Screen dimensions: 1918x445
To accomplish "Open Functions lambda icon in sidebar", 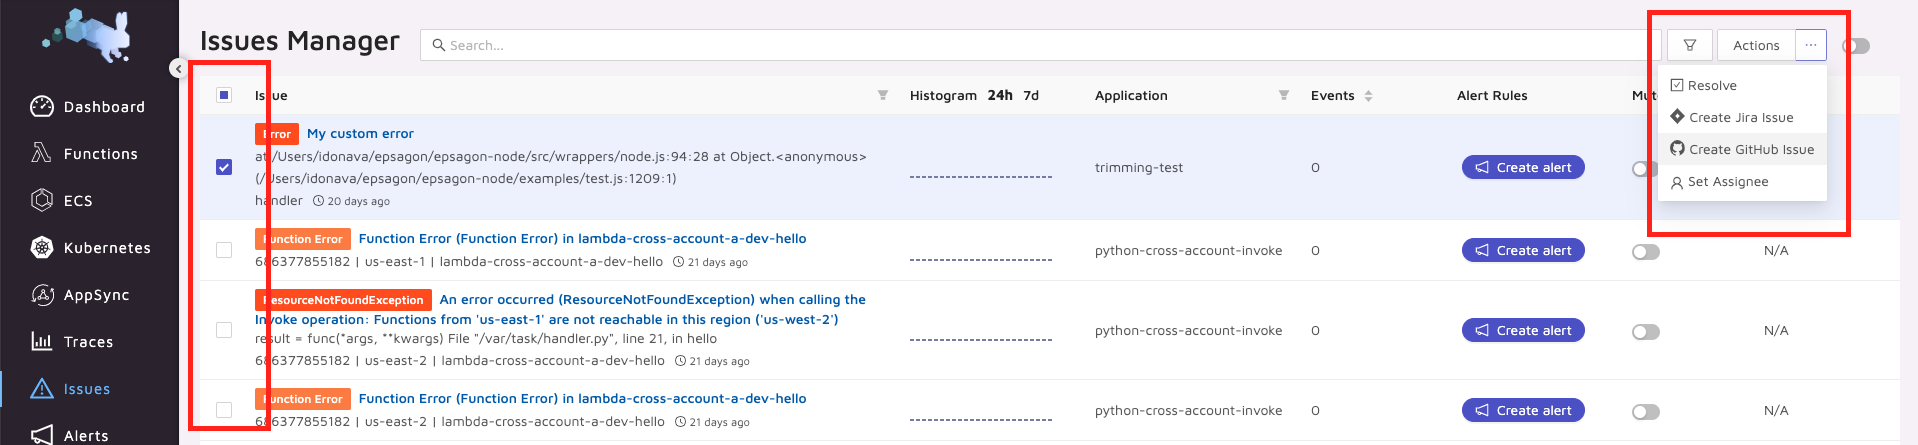I will pyautogui.click(x=41, y=153).
